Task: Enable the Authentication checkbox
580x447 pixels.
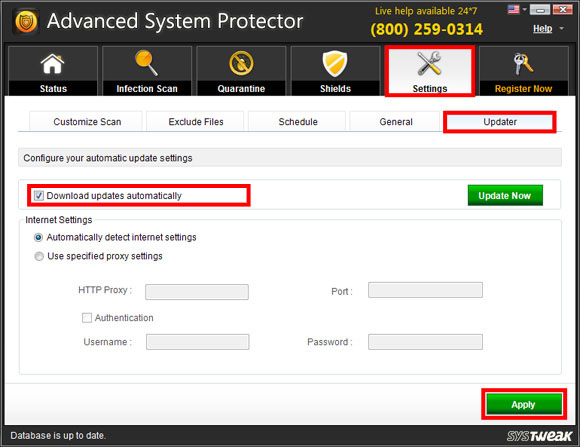Action: pyautogui.click(x=87, y=318)
